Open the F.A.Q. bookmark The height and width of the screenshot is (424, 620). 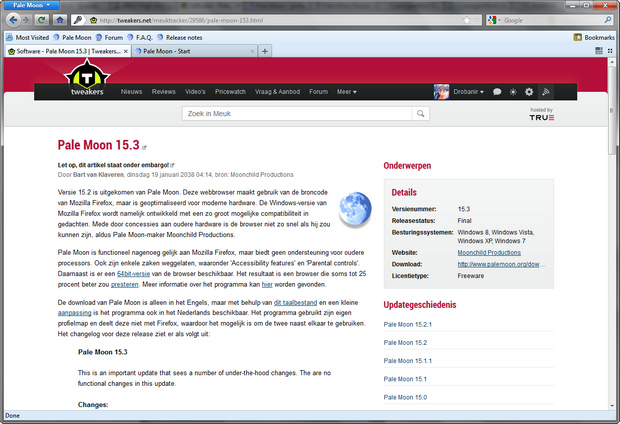tap(140, 38)
